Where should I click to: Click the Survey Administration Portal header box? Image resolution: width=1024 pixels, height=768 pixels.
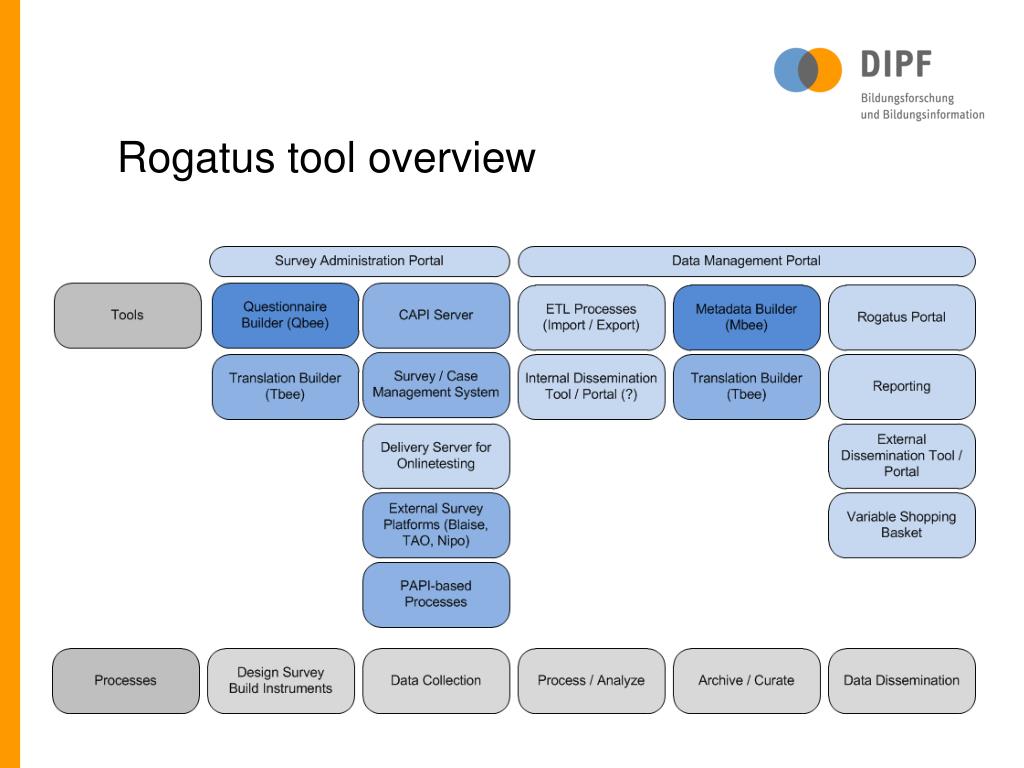click(x=359, y=261)
